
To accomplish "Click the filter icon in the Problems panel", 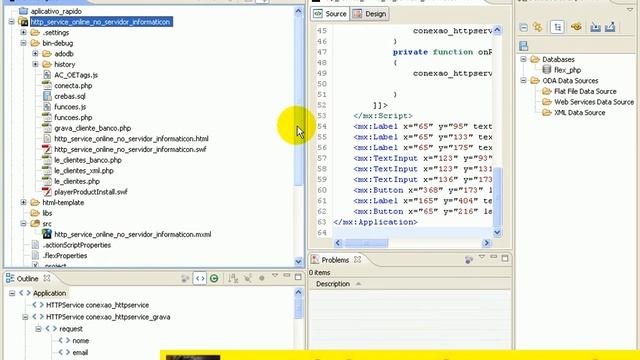I will [469, 260].
